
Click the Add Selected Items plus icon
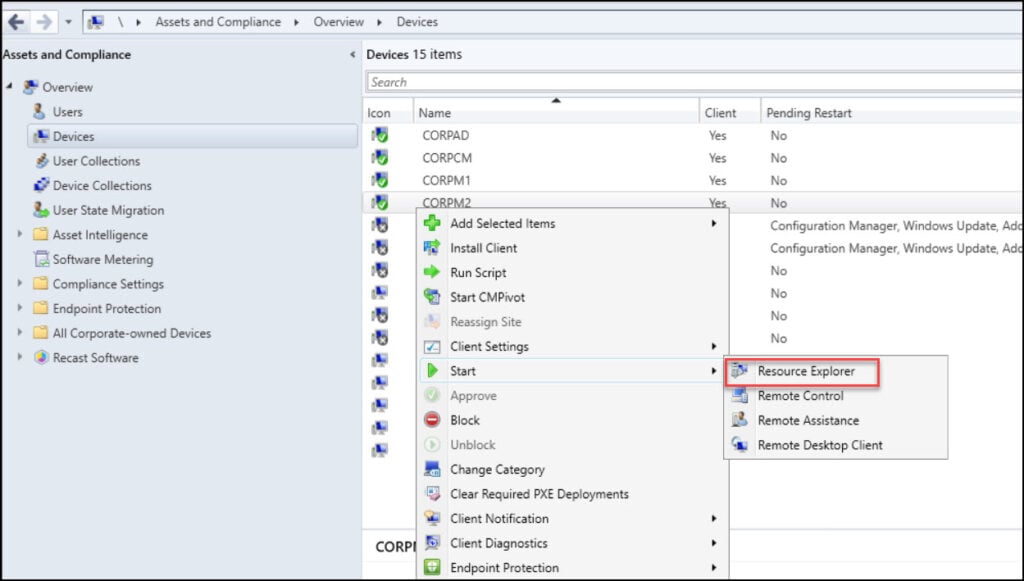click(x=432, y=223)
